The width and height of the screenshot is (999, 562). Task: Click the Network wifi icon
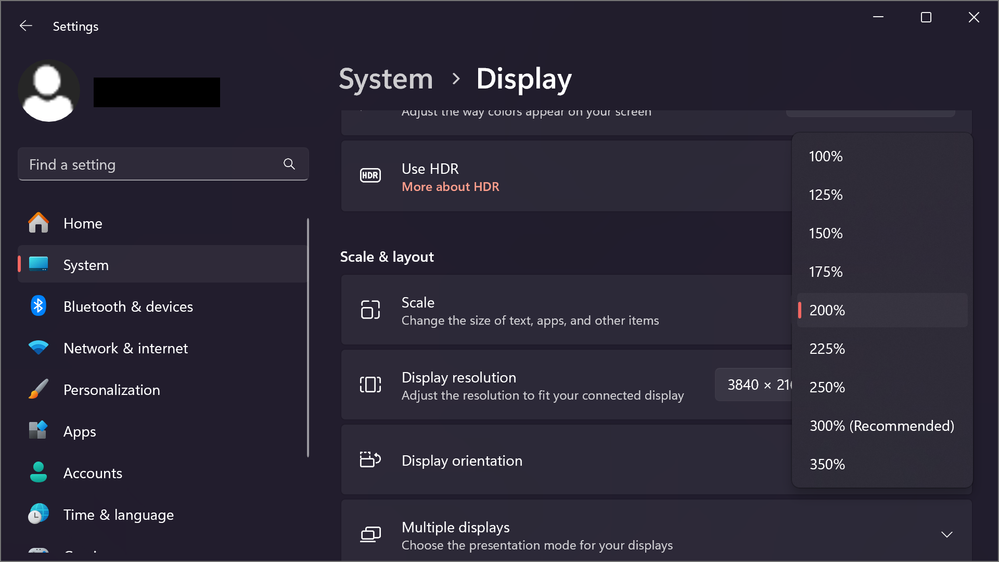pyautogui.click(x=38, y=348)
